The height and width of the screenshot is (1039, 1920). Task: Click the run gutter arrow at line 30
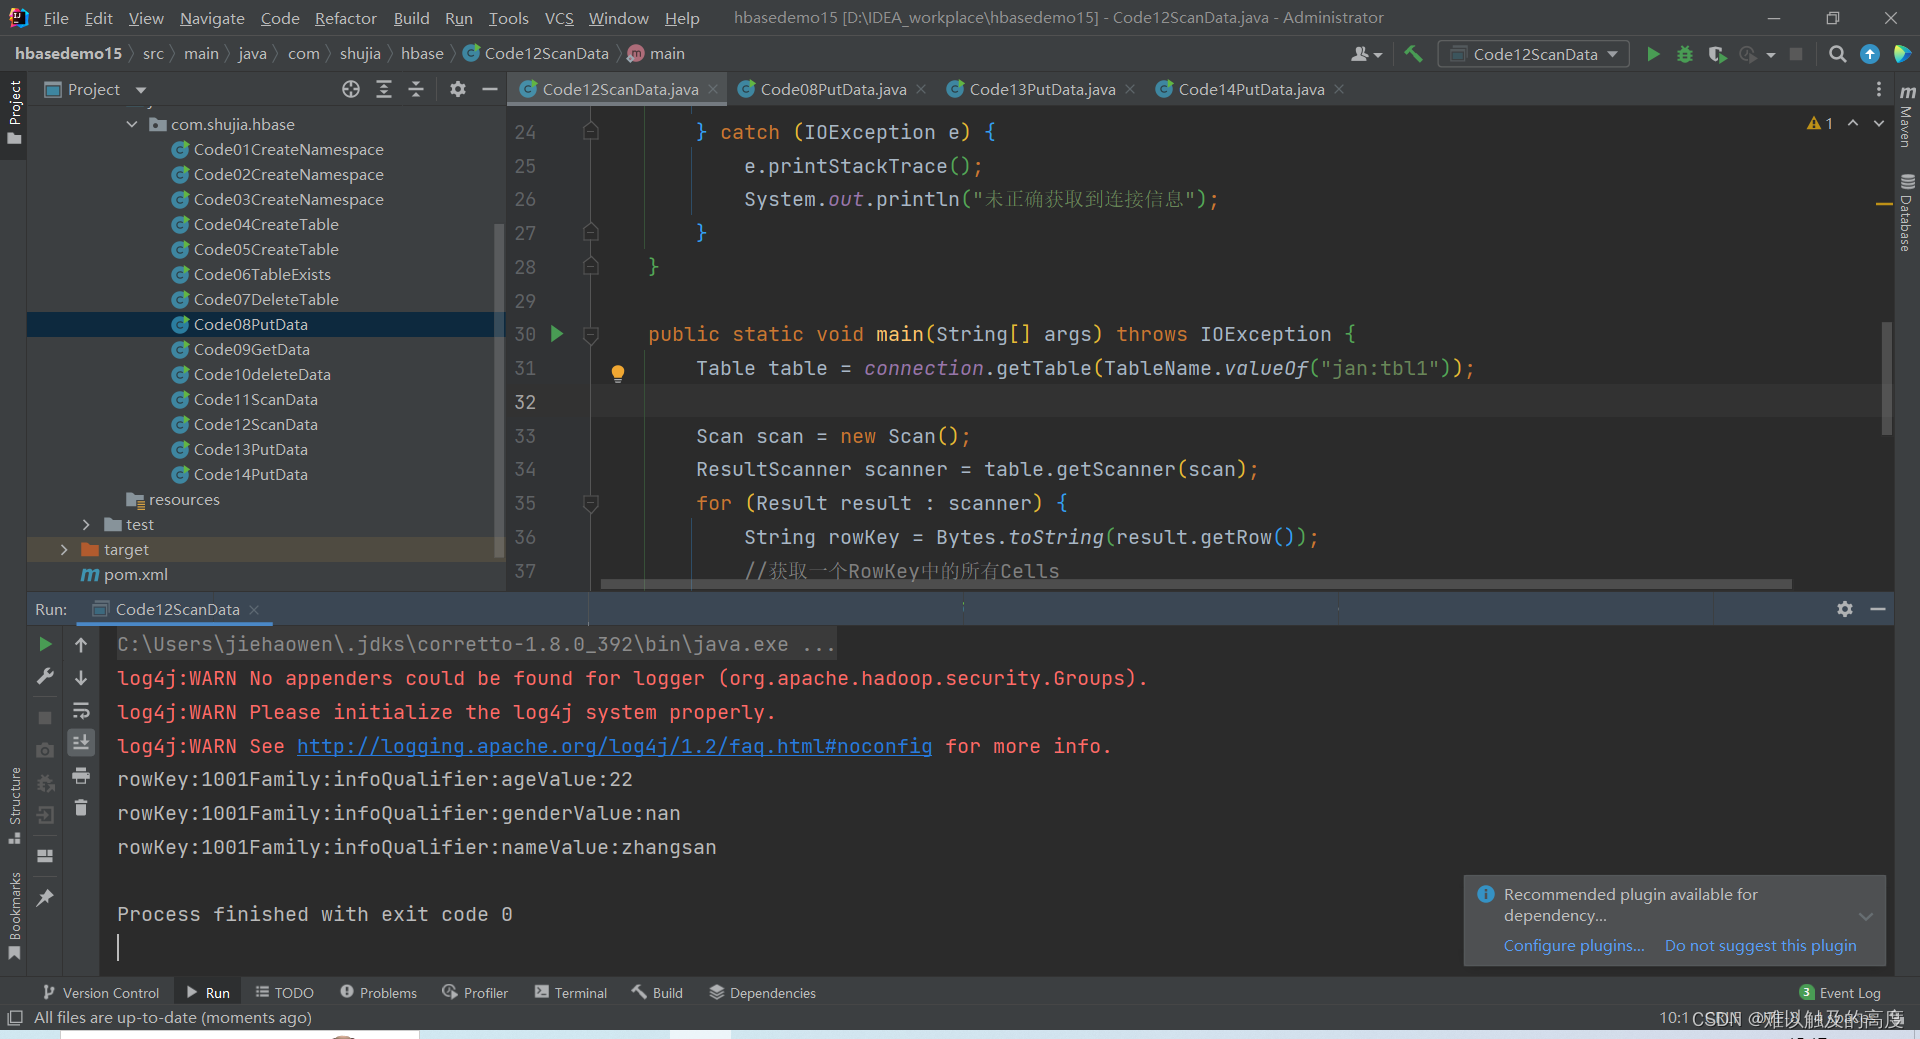click(557, 334)
